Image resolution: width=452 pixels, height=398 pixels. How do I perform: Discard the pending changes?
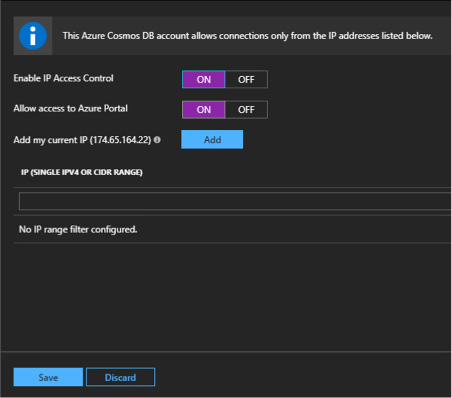120,377
